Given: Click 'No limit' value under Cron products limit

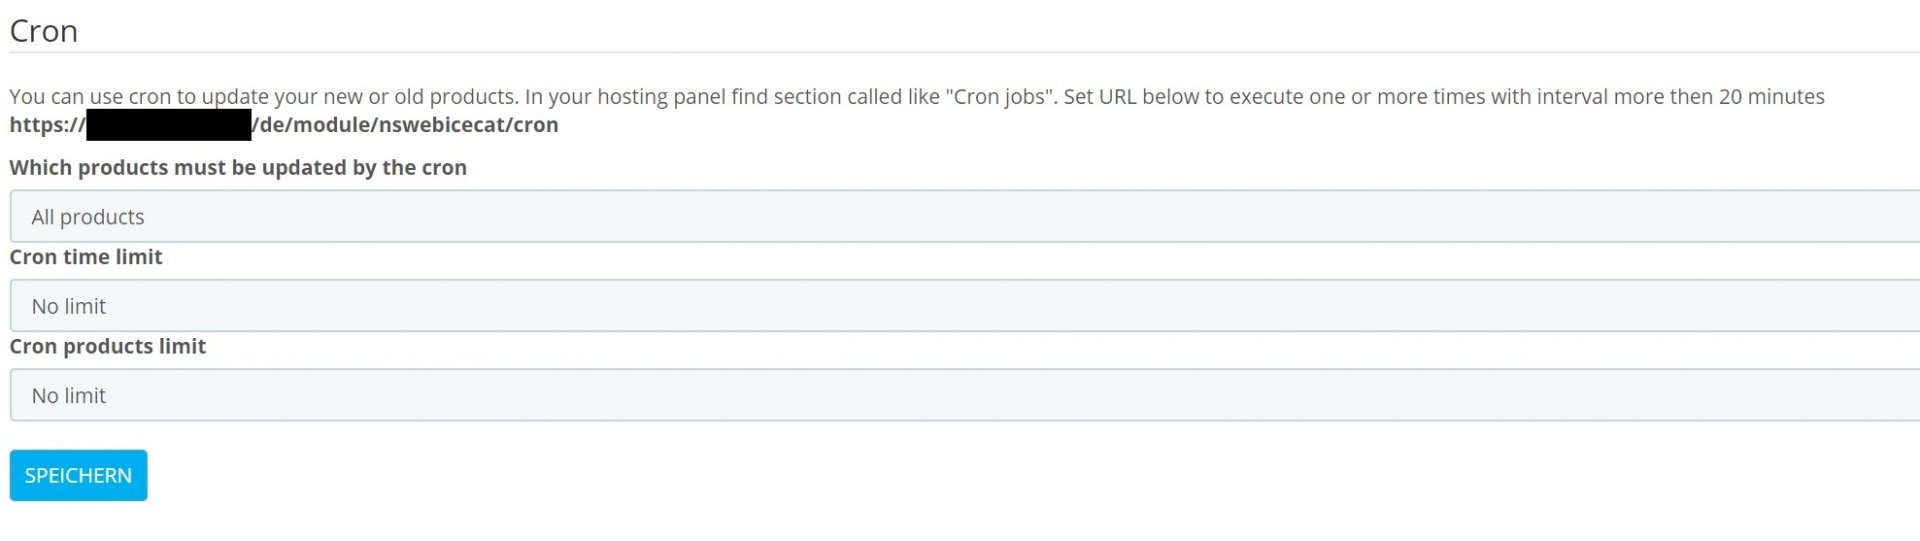Looking at the screenshot, I should pyautogui.click(x=68, y=395).
